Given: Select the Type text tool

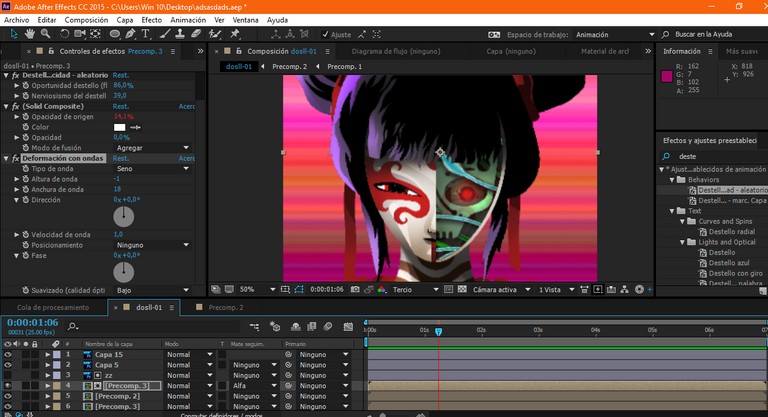Looking at the screenshot, I should 145,34.
